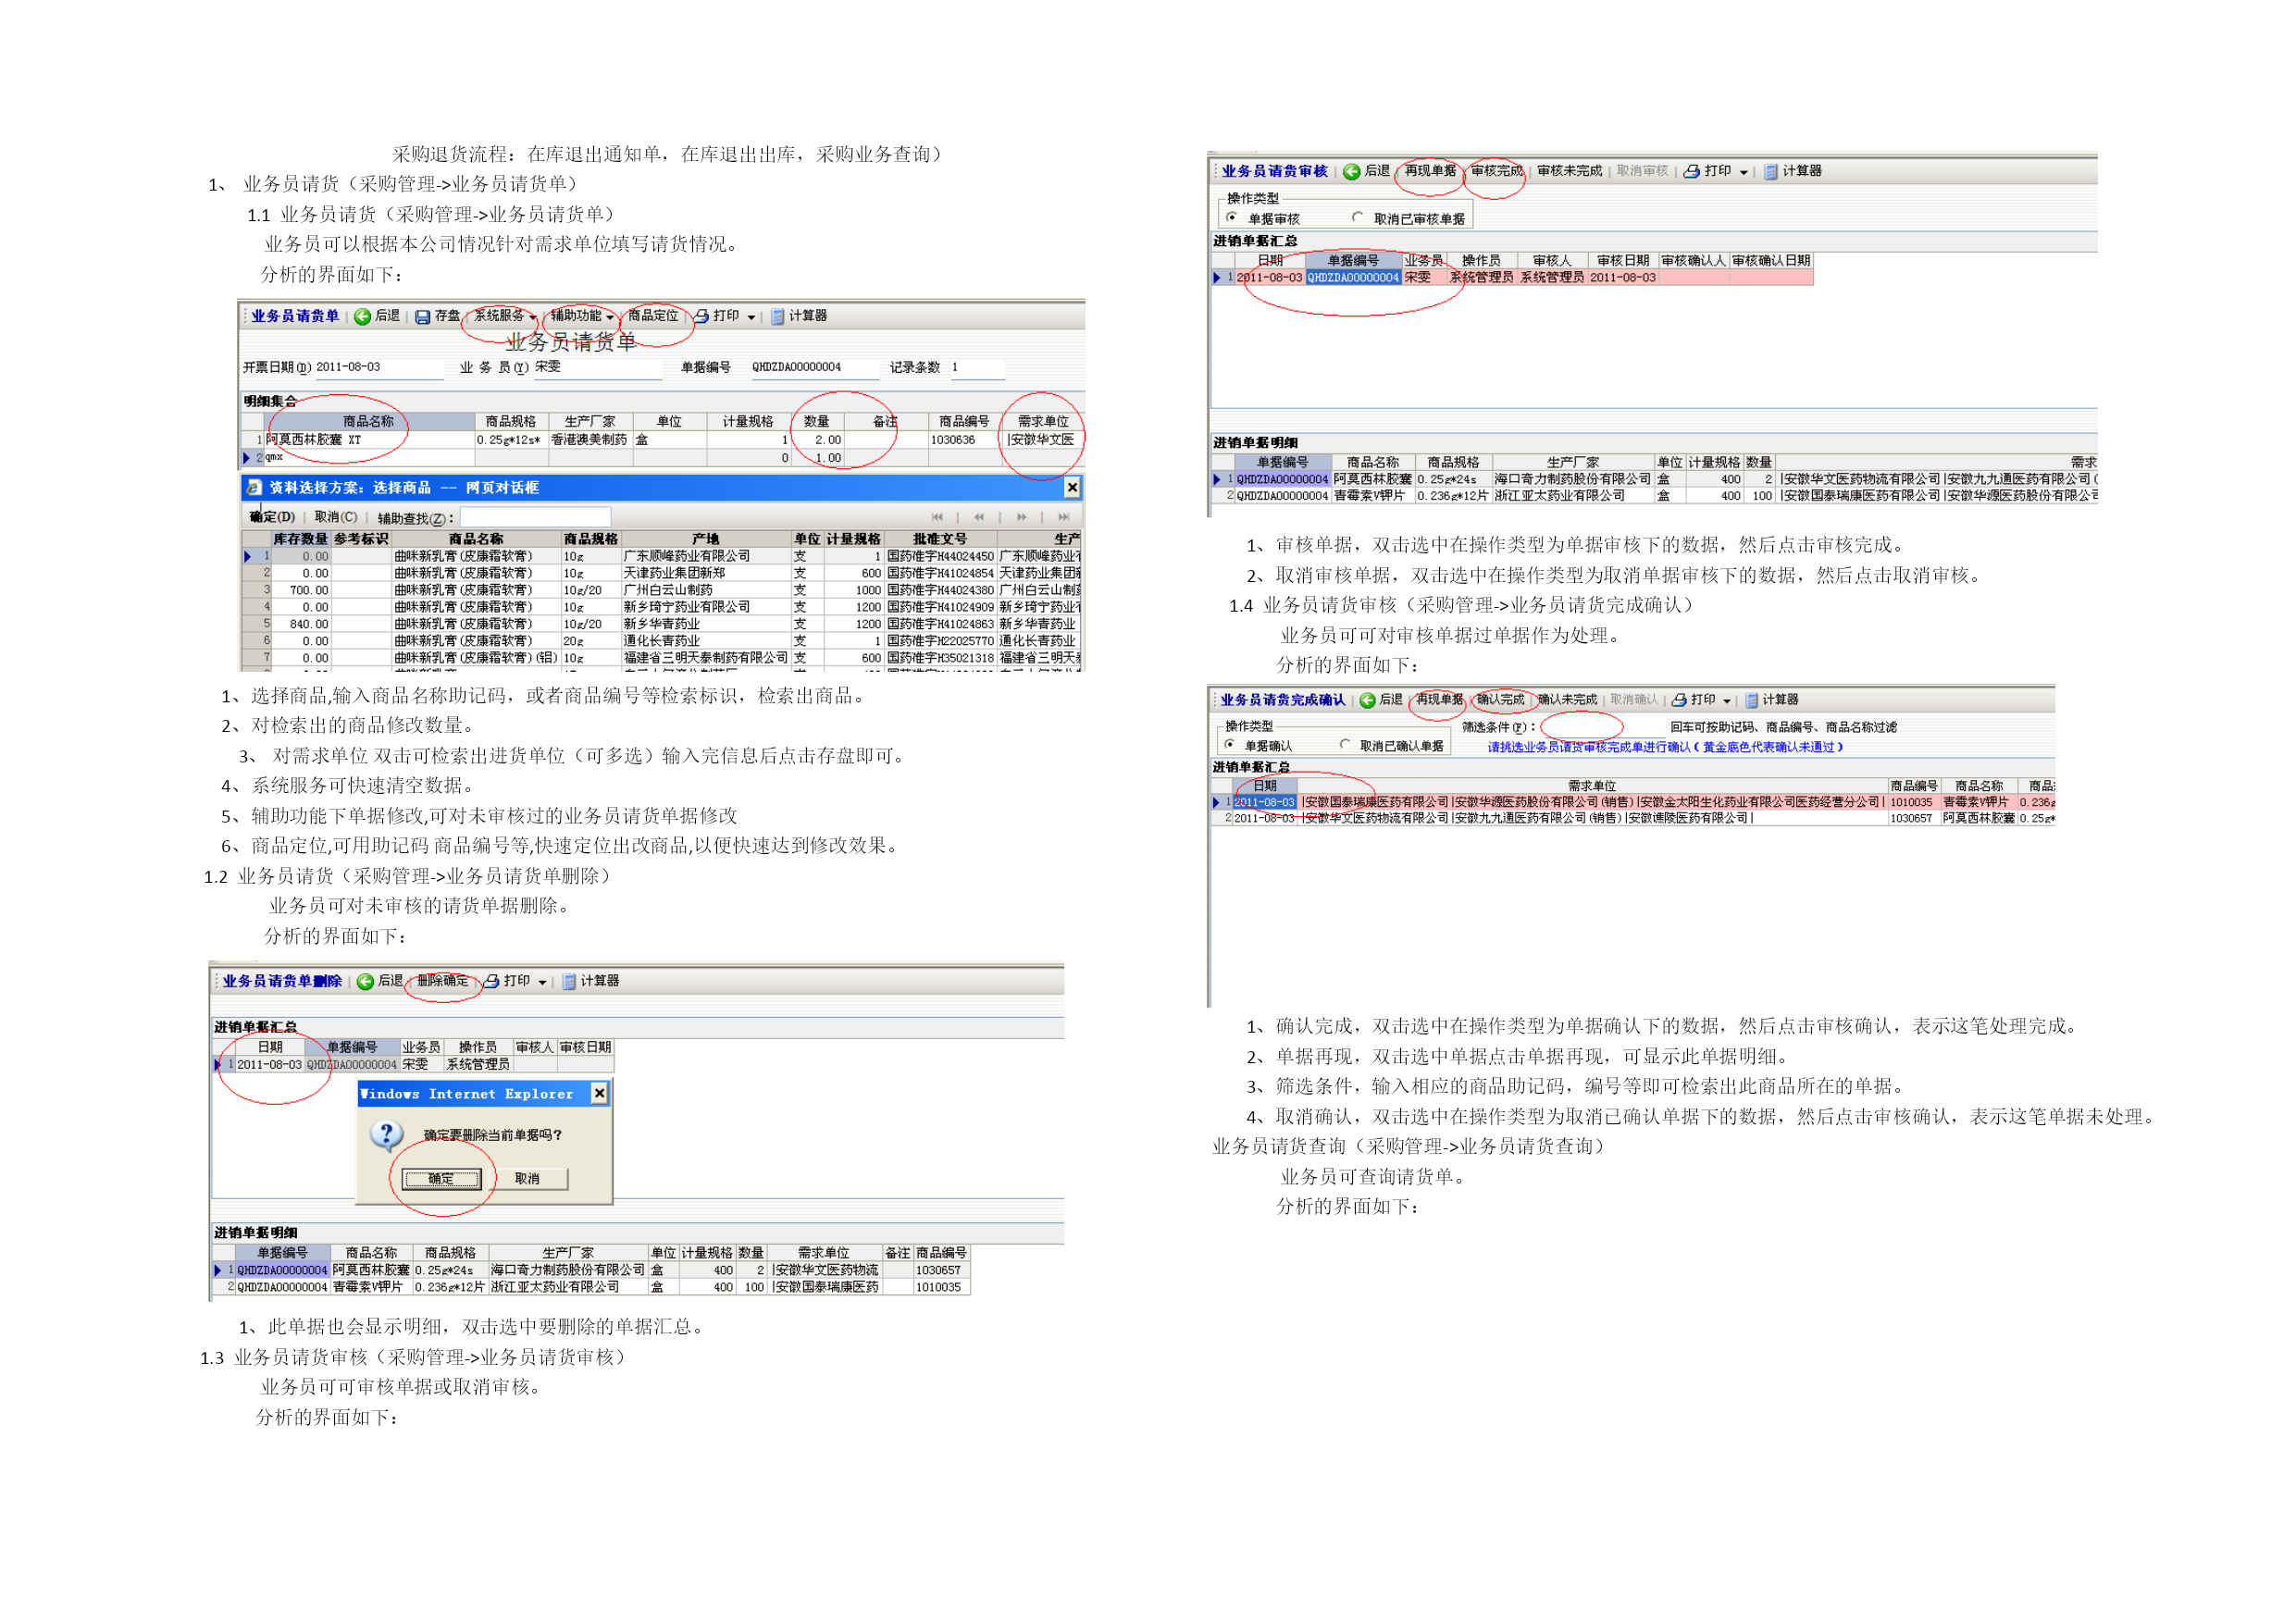2296x1623 pixels.
Task: Open 计算器 icon in 业务员请货审核 toolbar
Action: pos(1771,172)
